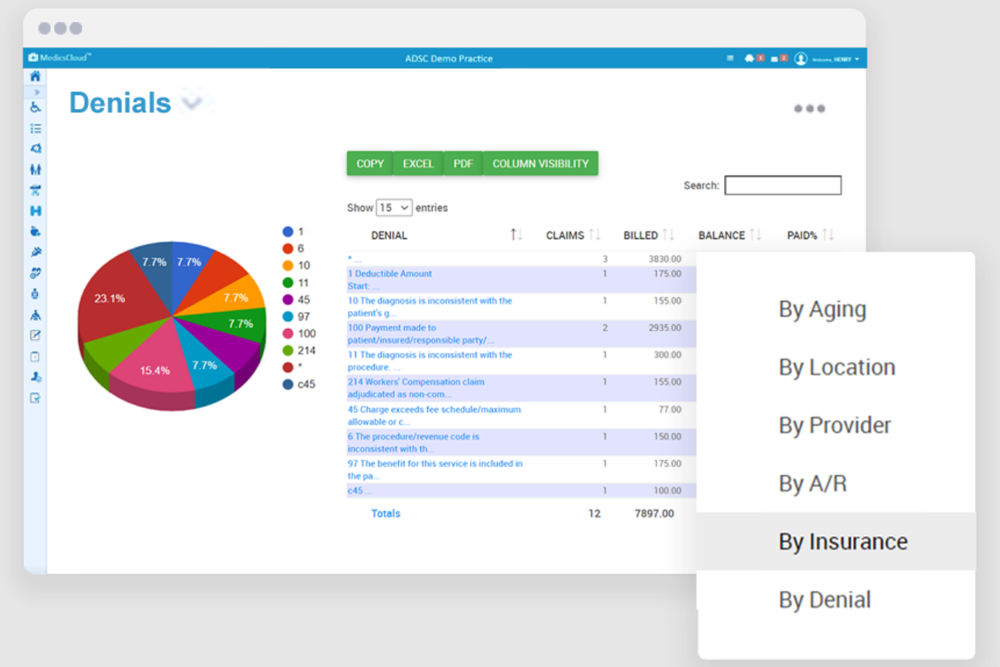Expand the sidebar with double-chevron arrow
Image resolution: width=1000 pixels, height=667 pixels.
(x=36, y=92)
